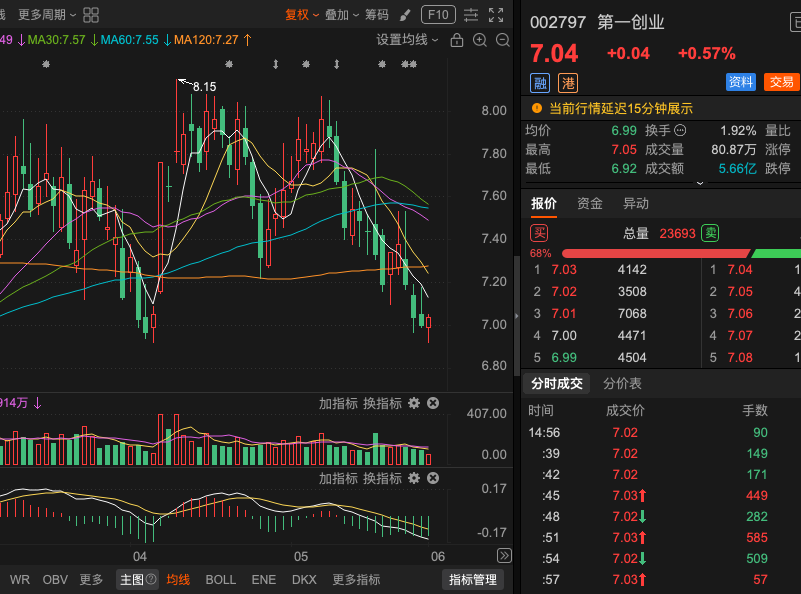Image resolution: width=801 pixels, height=594 pixels.
Task: Open volume indicator settings gear
Action: (414, 403)
